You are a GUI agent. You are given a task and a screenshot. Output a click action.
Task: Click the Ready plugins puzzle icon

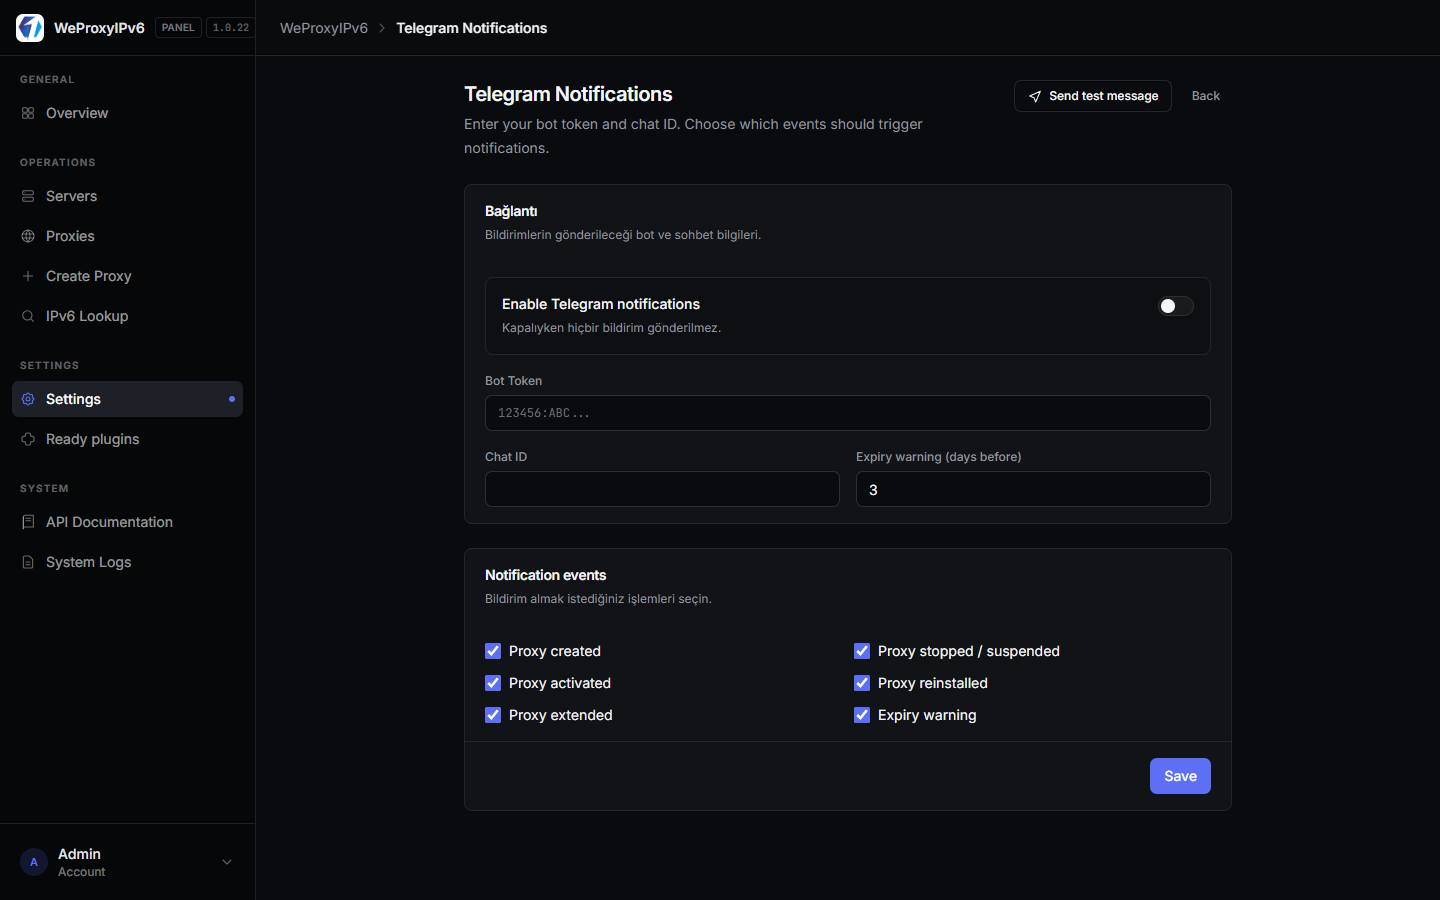(x=28, y=439)
